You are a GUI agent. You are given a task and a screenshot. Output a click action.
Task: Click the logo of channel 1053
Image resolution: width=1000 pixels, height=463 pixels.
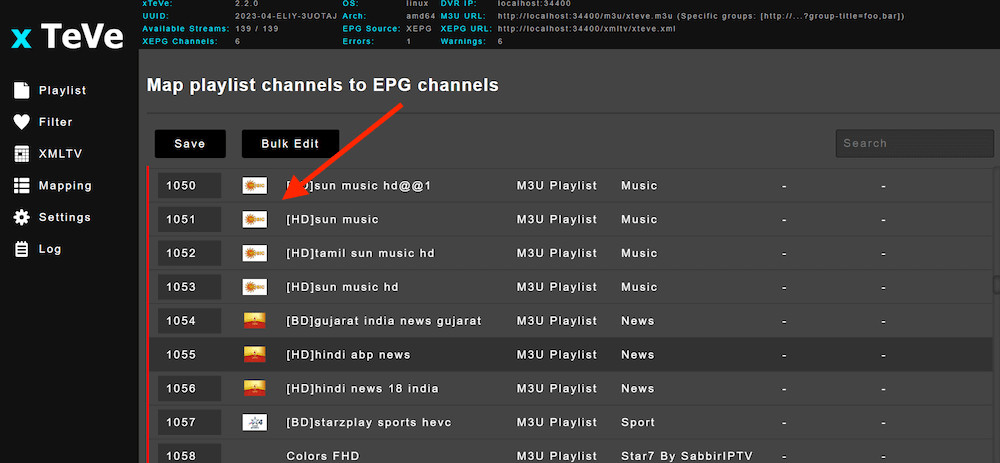click(254, 287)
